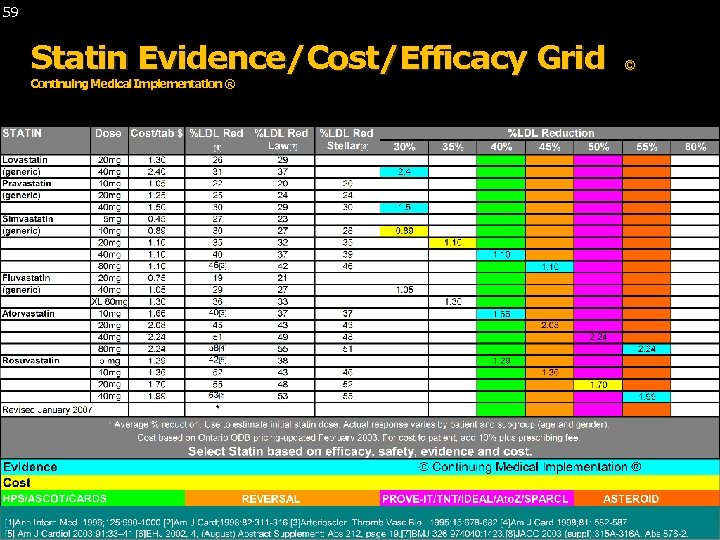The width and height of the screenshot is (720, 540).
Task: Click the Fluvastatin row label
Action: coord(26,278)
